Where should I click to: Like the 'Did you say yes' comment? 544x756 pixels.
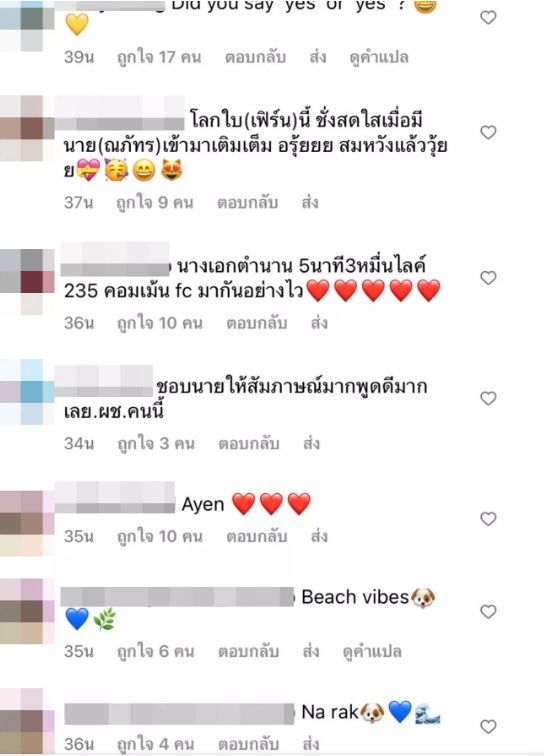click(x=488, y=18)
